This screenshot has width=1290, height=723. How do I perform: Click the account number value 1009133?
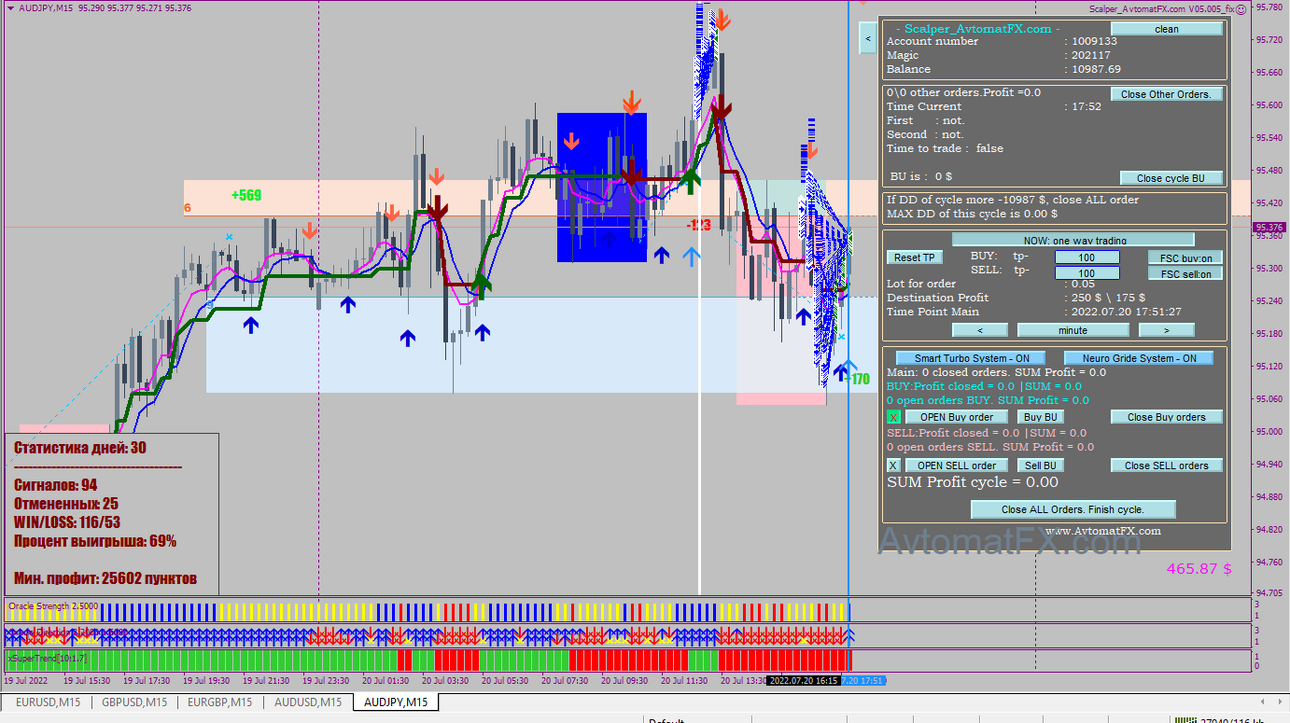tap(1094, 41)
